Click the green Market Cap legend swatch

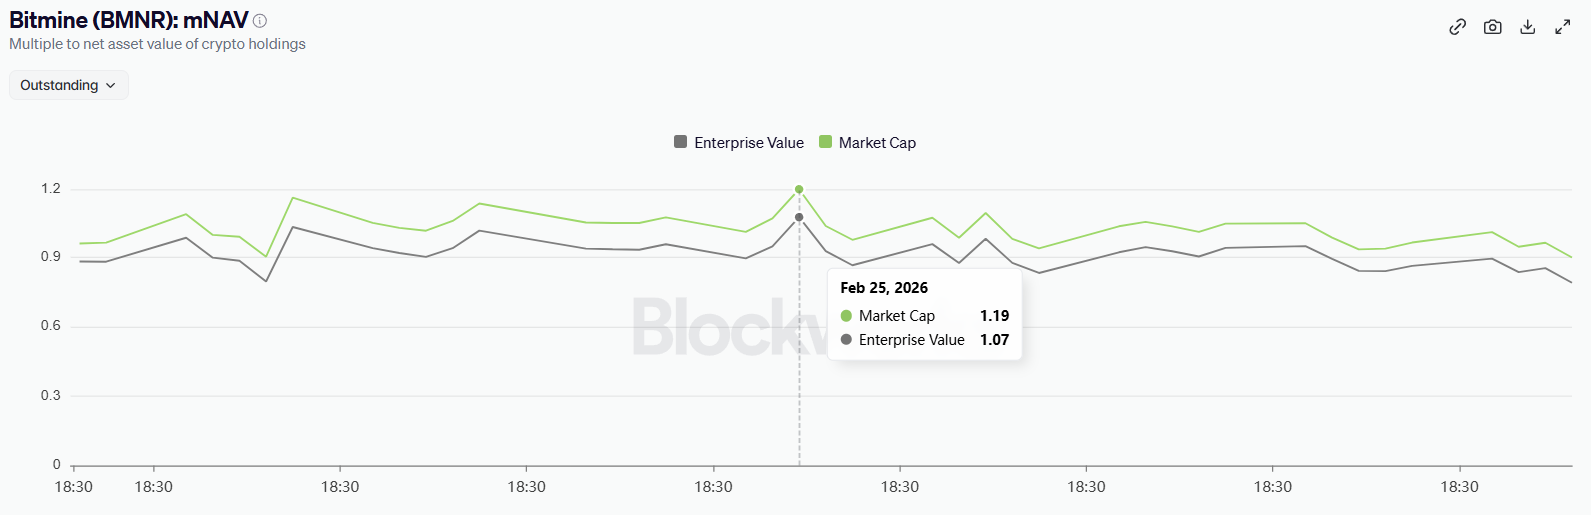(825, 142)
